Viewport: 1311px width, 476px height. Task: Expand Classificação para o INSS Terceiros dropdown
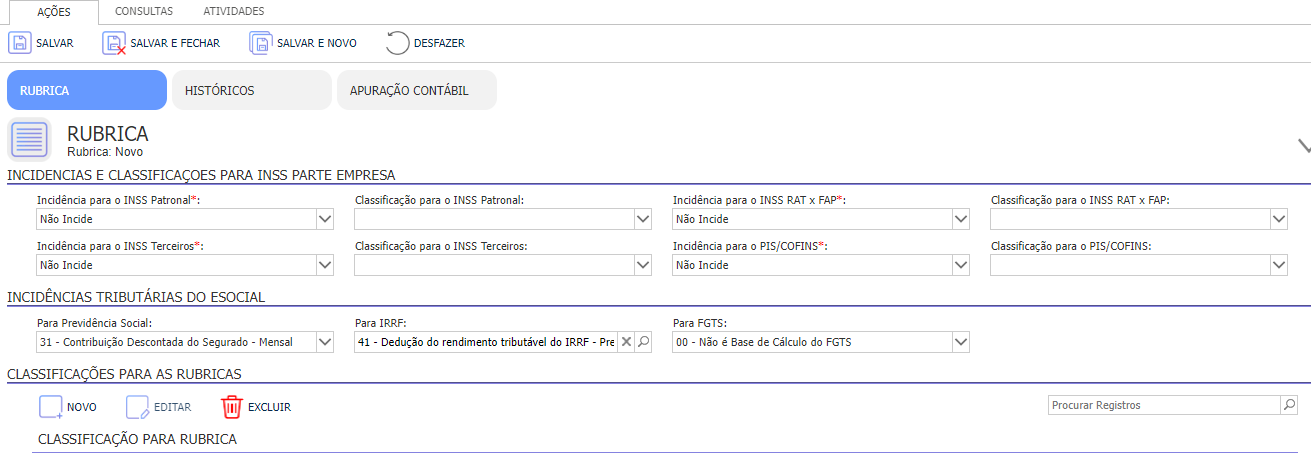tap(642, 265)
